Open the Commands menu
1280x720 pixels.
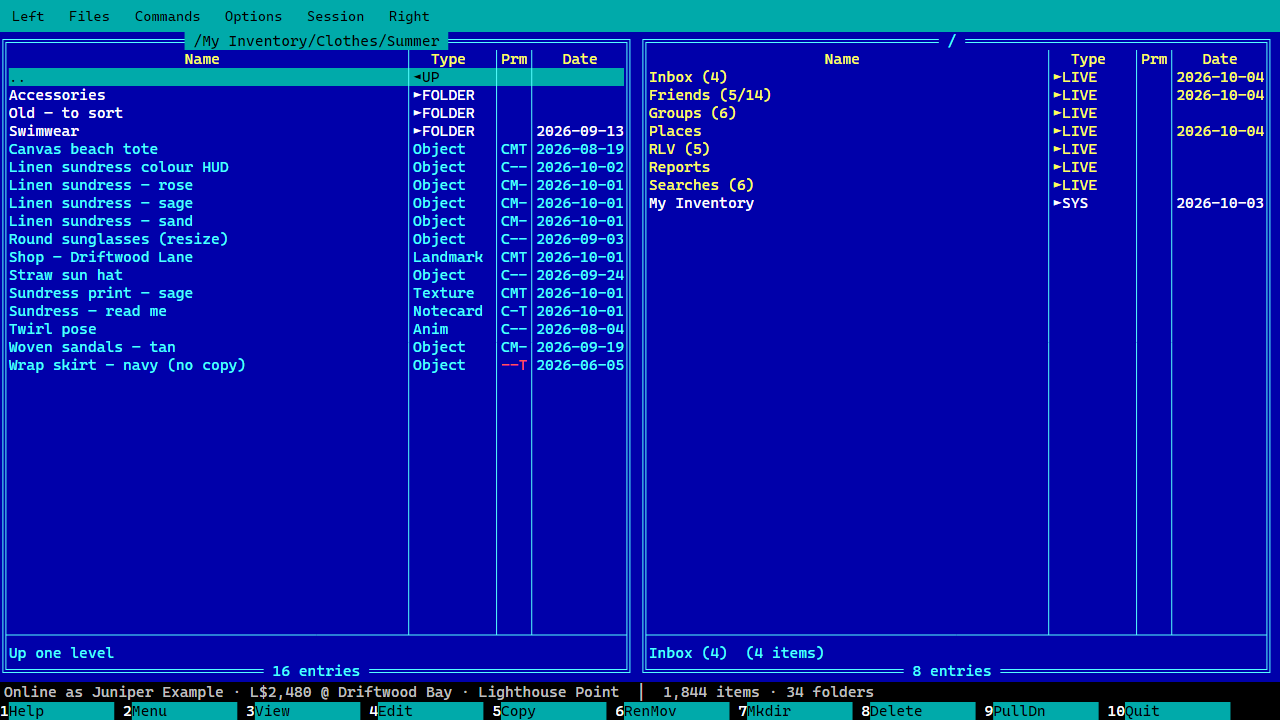click(x=167, y=16)
